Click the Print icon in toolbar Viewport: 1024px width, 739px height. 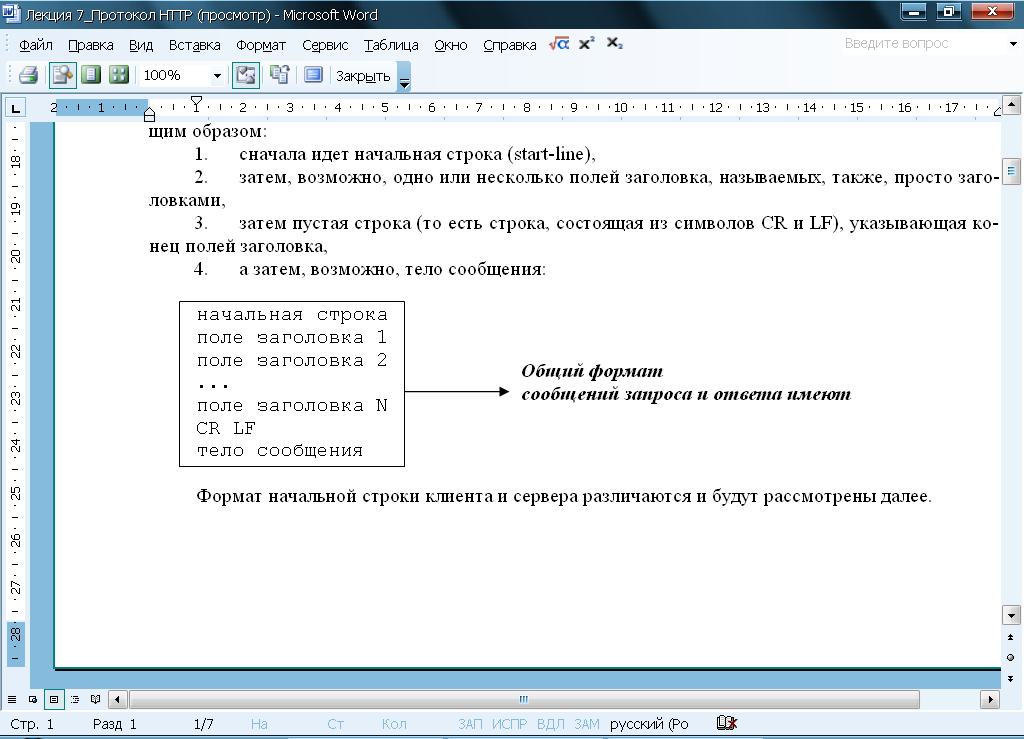(28, 75)
